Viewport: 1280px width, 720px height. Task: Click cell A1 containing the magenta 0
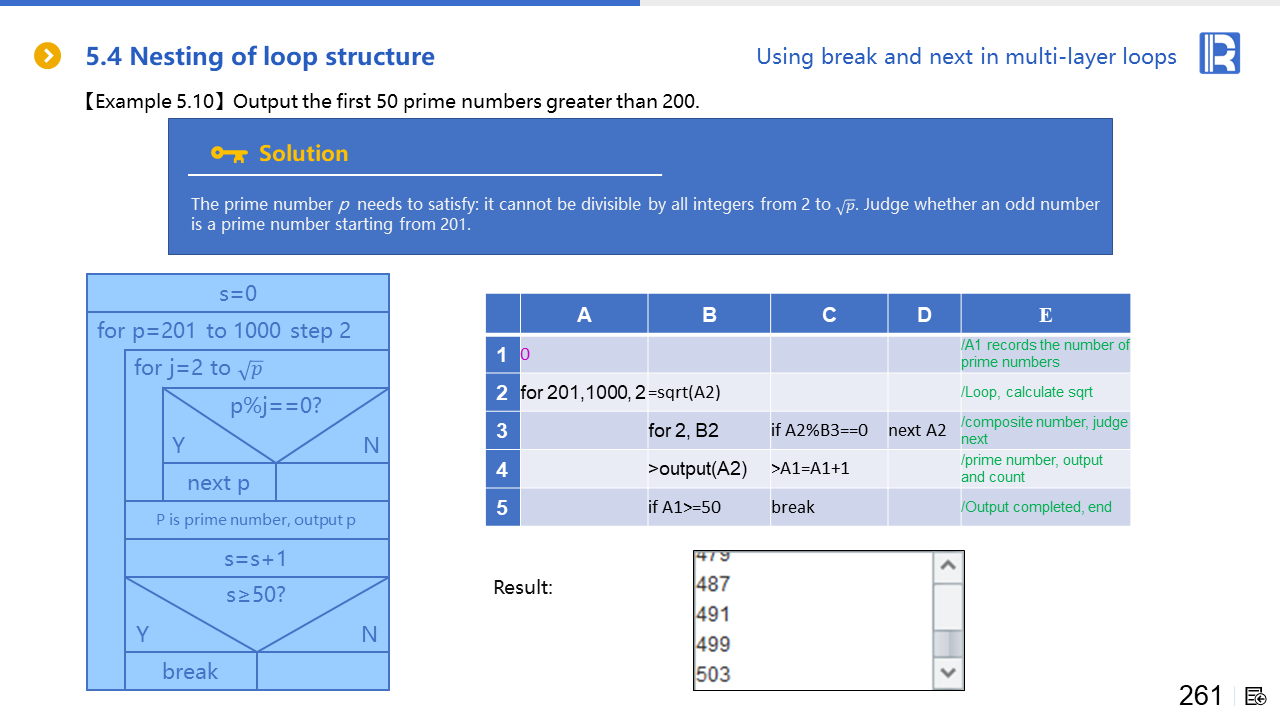tap(583, 354)
